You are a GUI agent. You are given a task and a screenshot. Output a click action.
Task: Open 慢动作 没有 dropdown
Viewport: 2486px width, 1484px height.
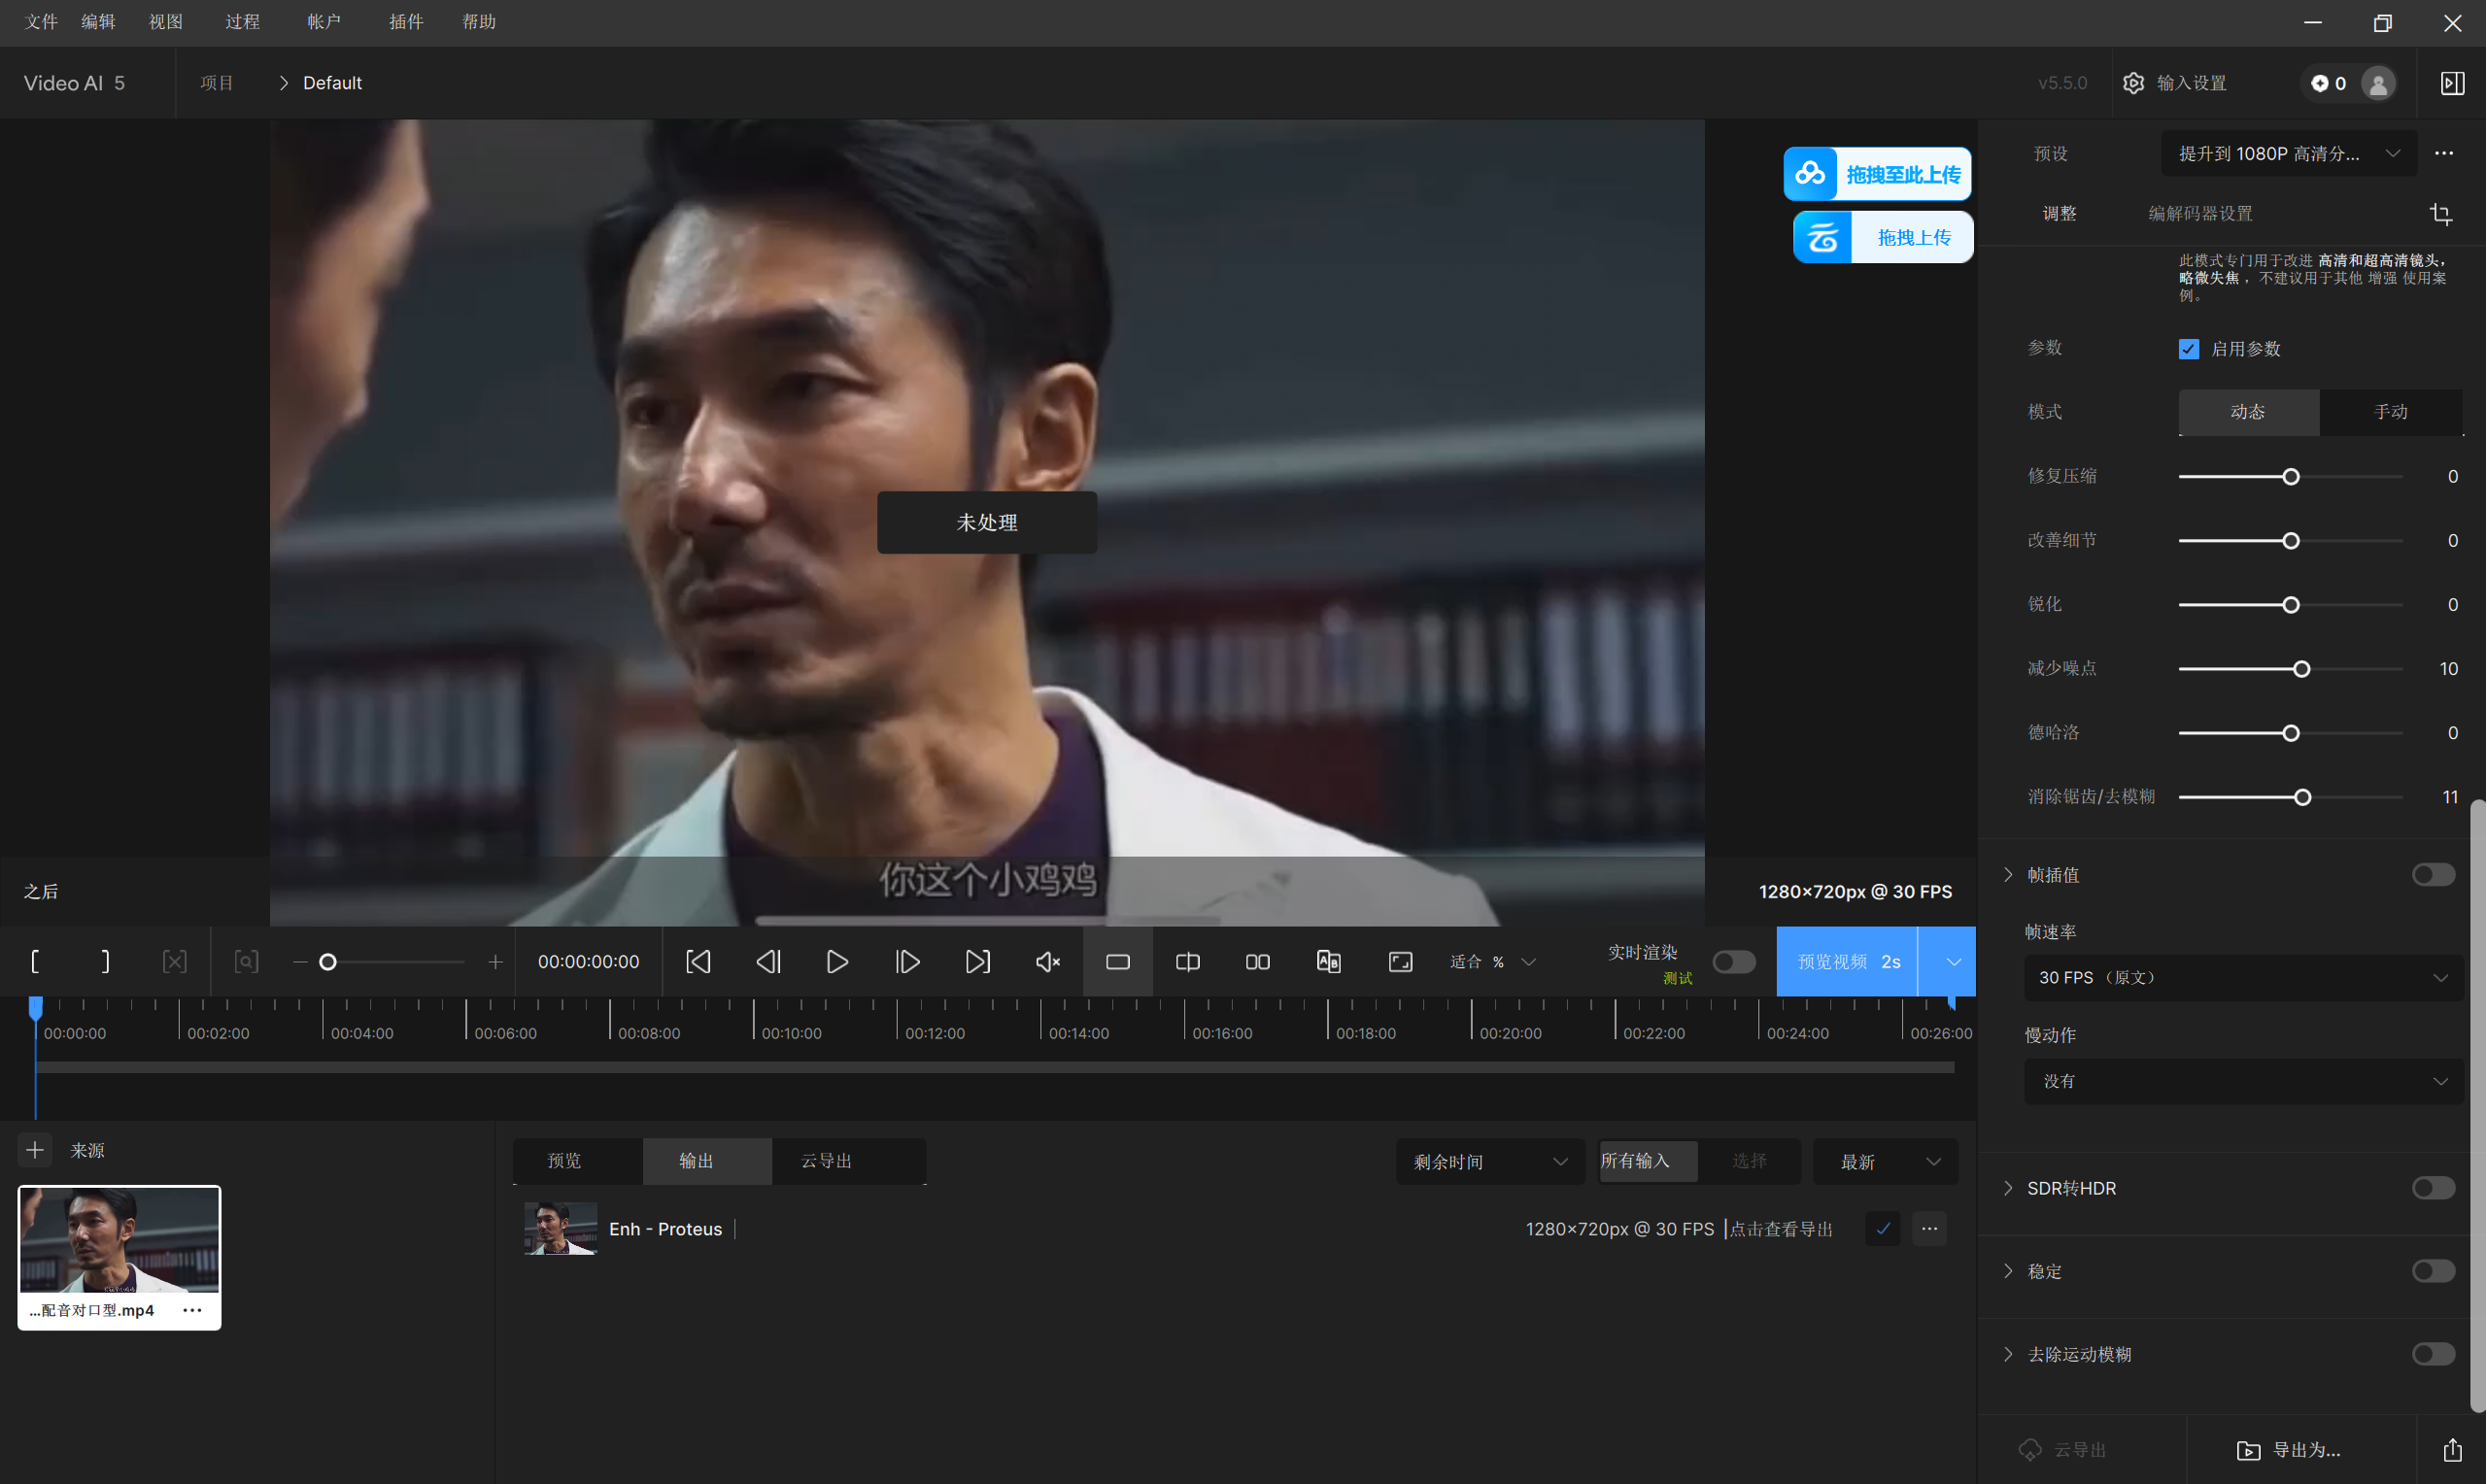[x=2243, y=1081]
